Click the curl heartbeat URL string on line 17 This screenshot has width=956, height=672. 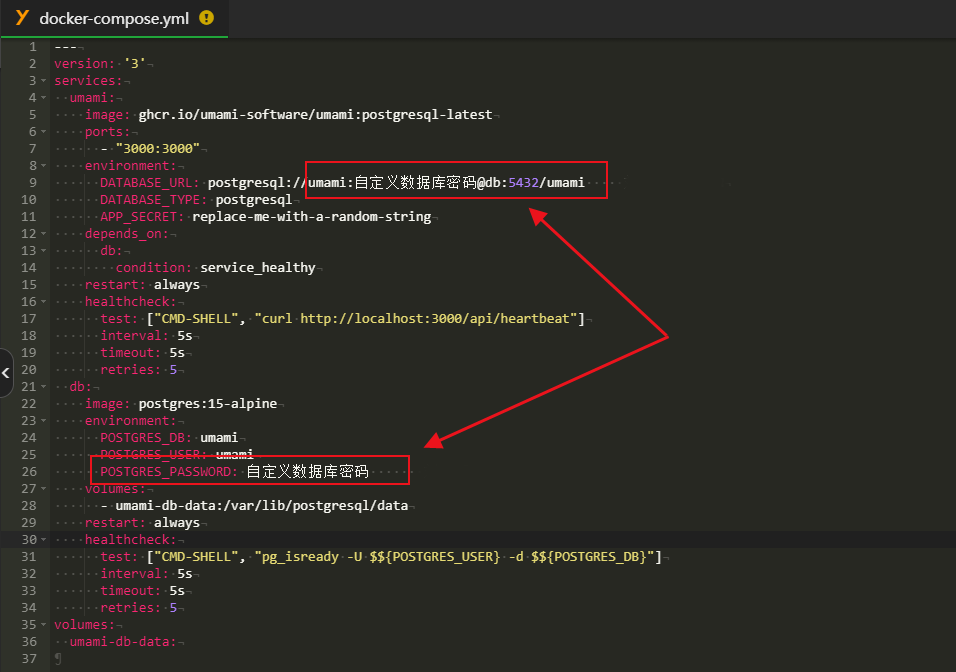pos(416,319)
